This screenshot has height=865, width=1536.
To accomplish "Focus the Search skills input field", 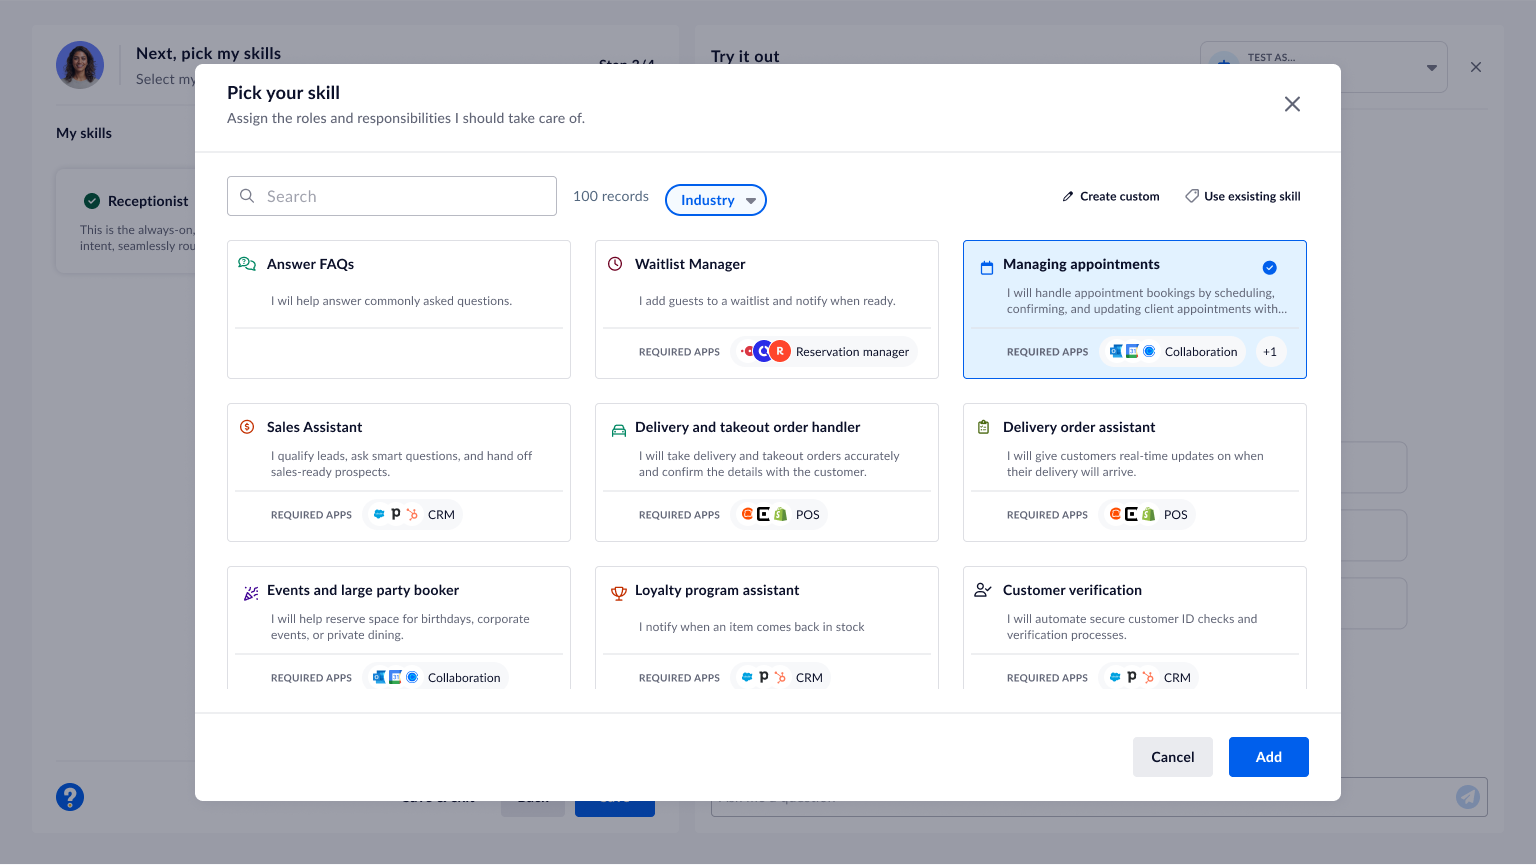I will click(392, 196).
